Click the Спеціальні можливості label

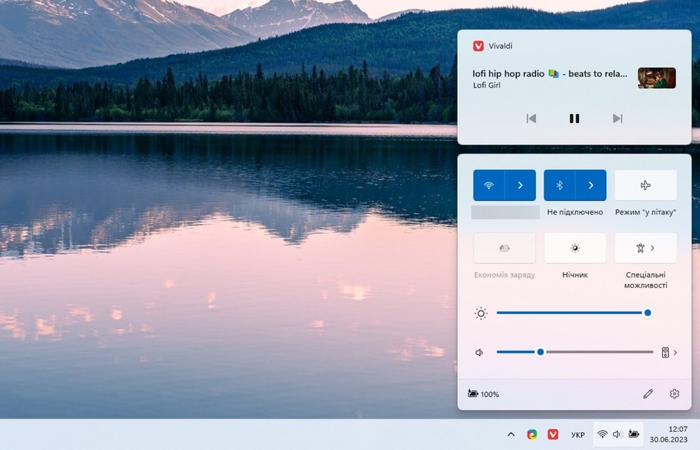pyautogui.click(x=646, y=280)
